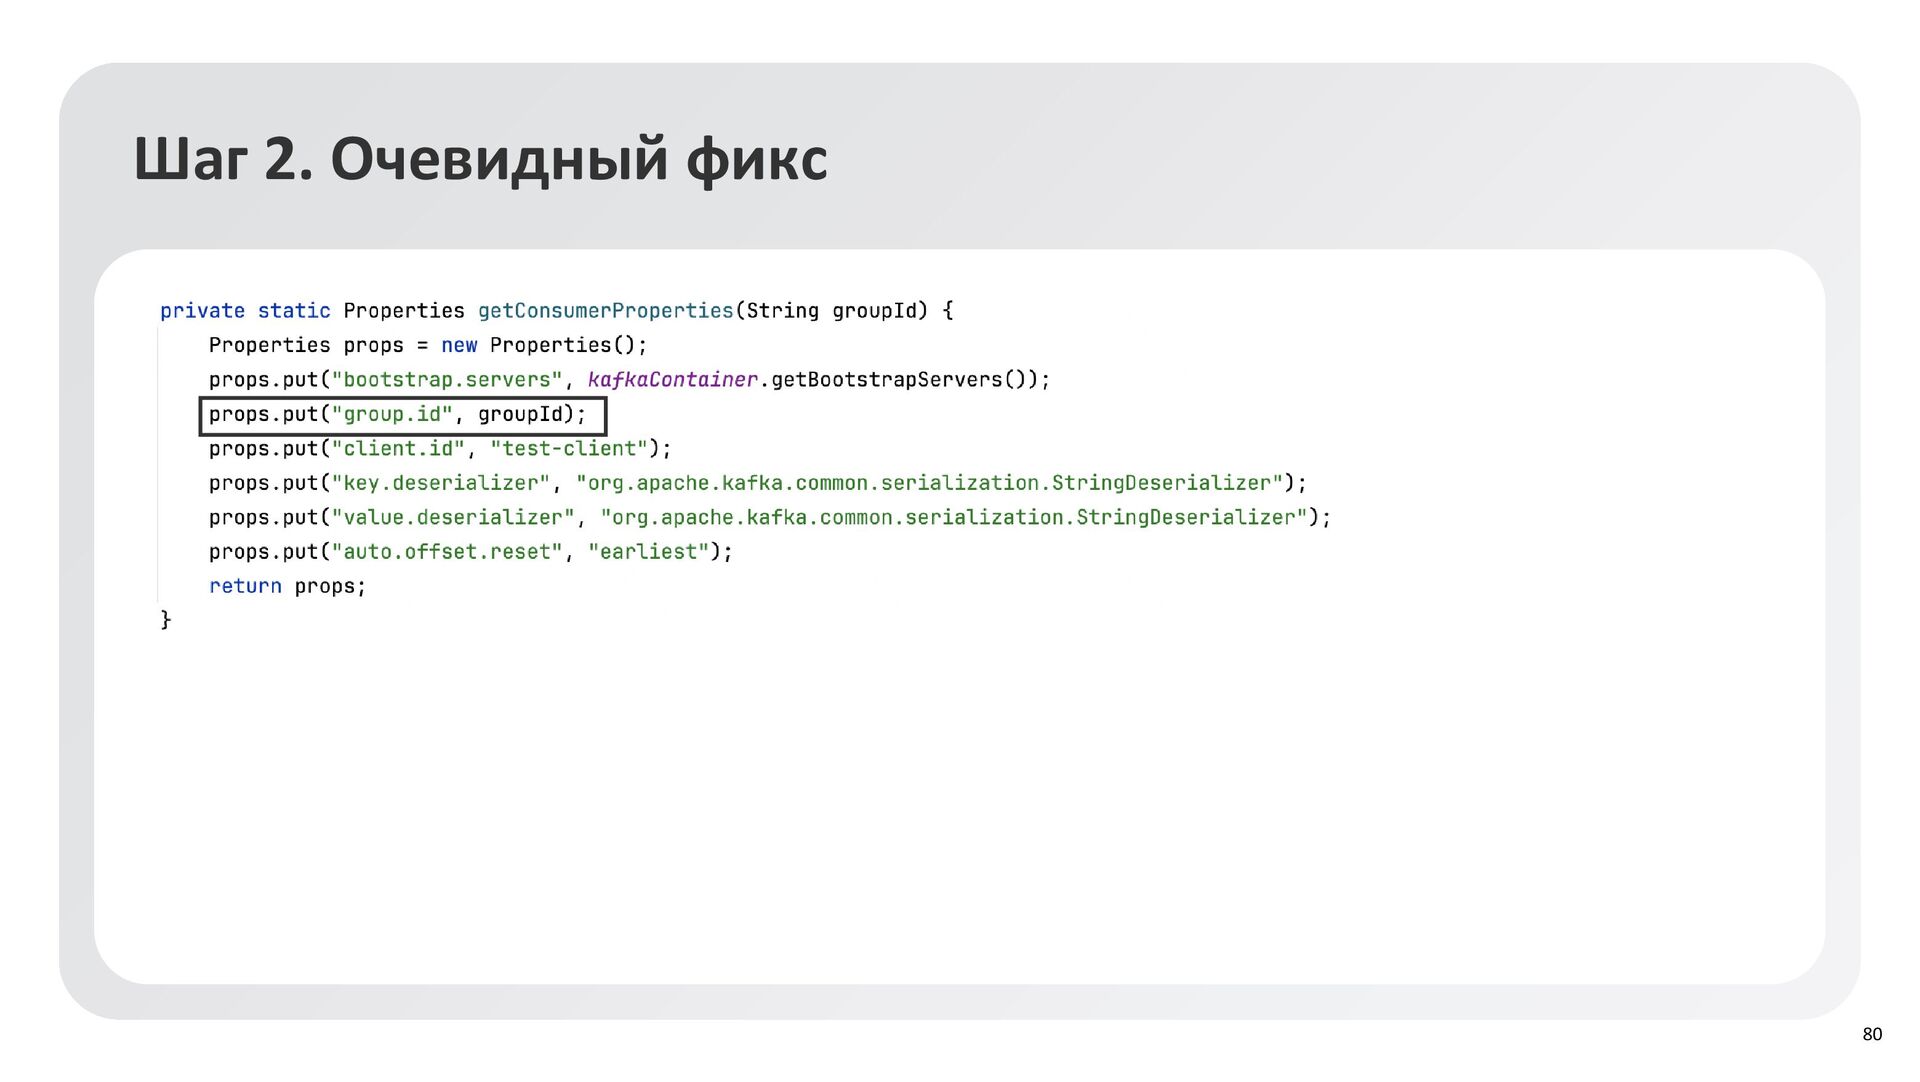Click the "client.id" string literal

(398, 449)
